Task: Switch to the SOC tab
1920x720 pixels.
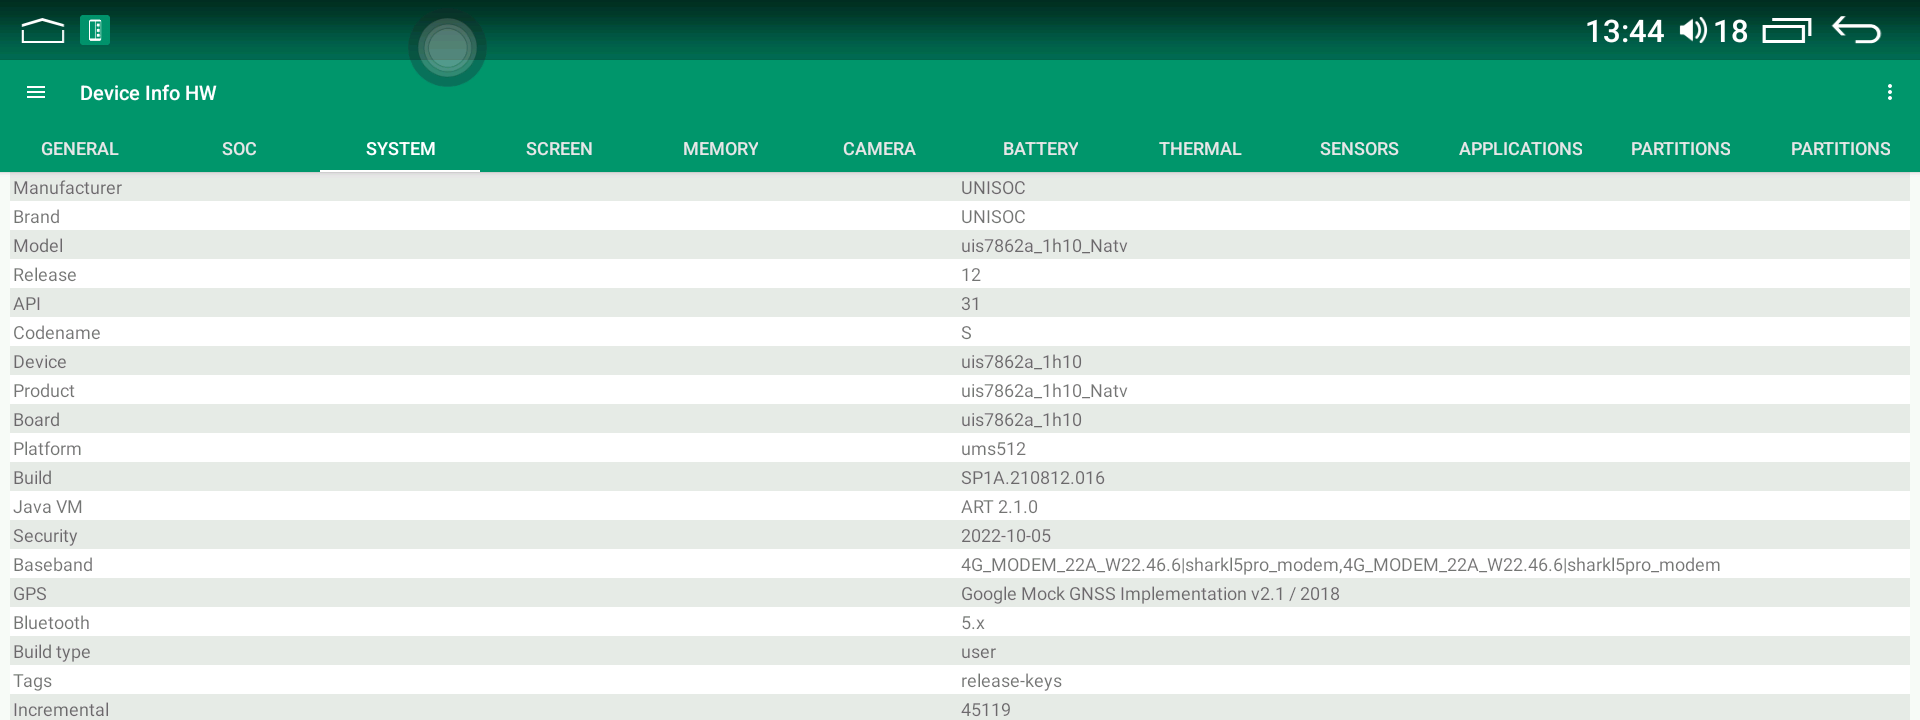Action: click(239, 149)
